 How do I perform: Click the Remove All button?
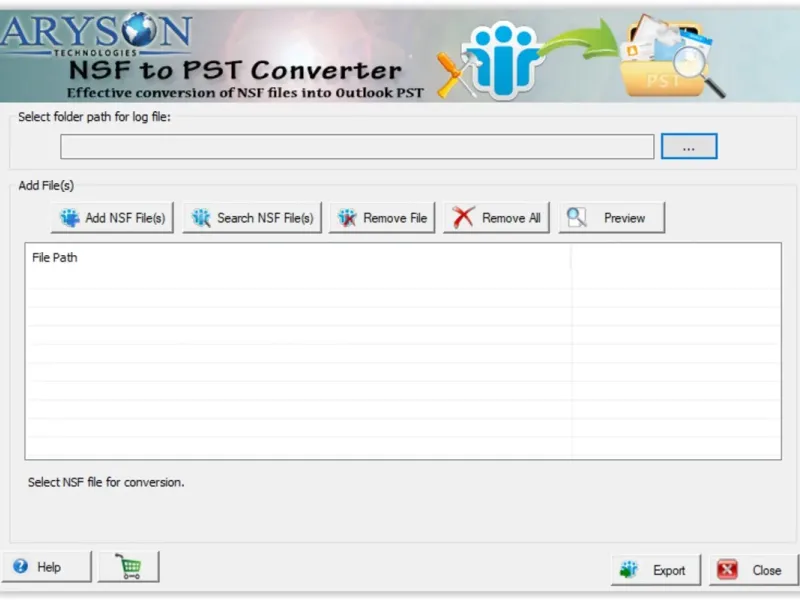pos(496,218)
